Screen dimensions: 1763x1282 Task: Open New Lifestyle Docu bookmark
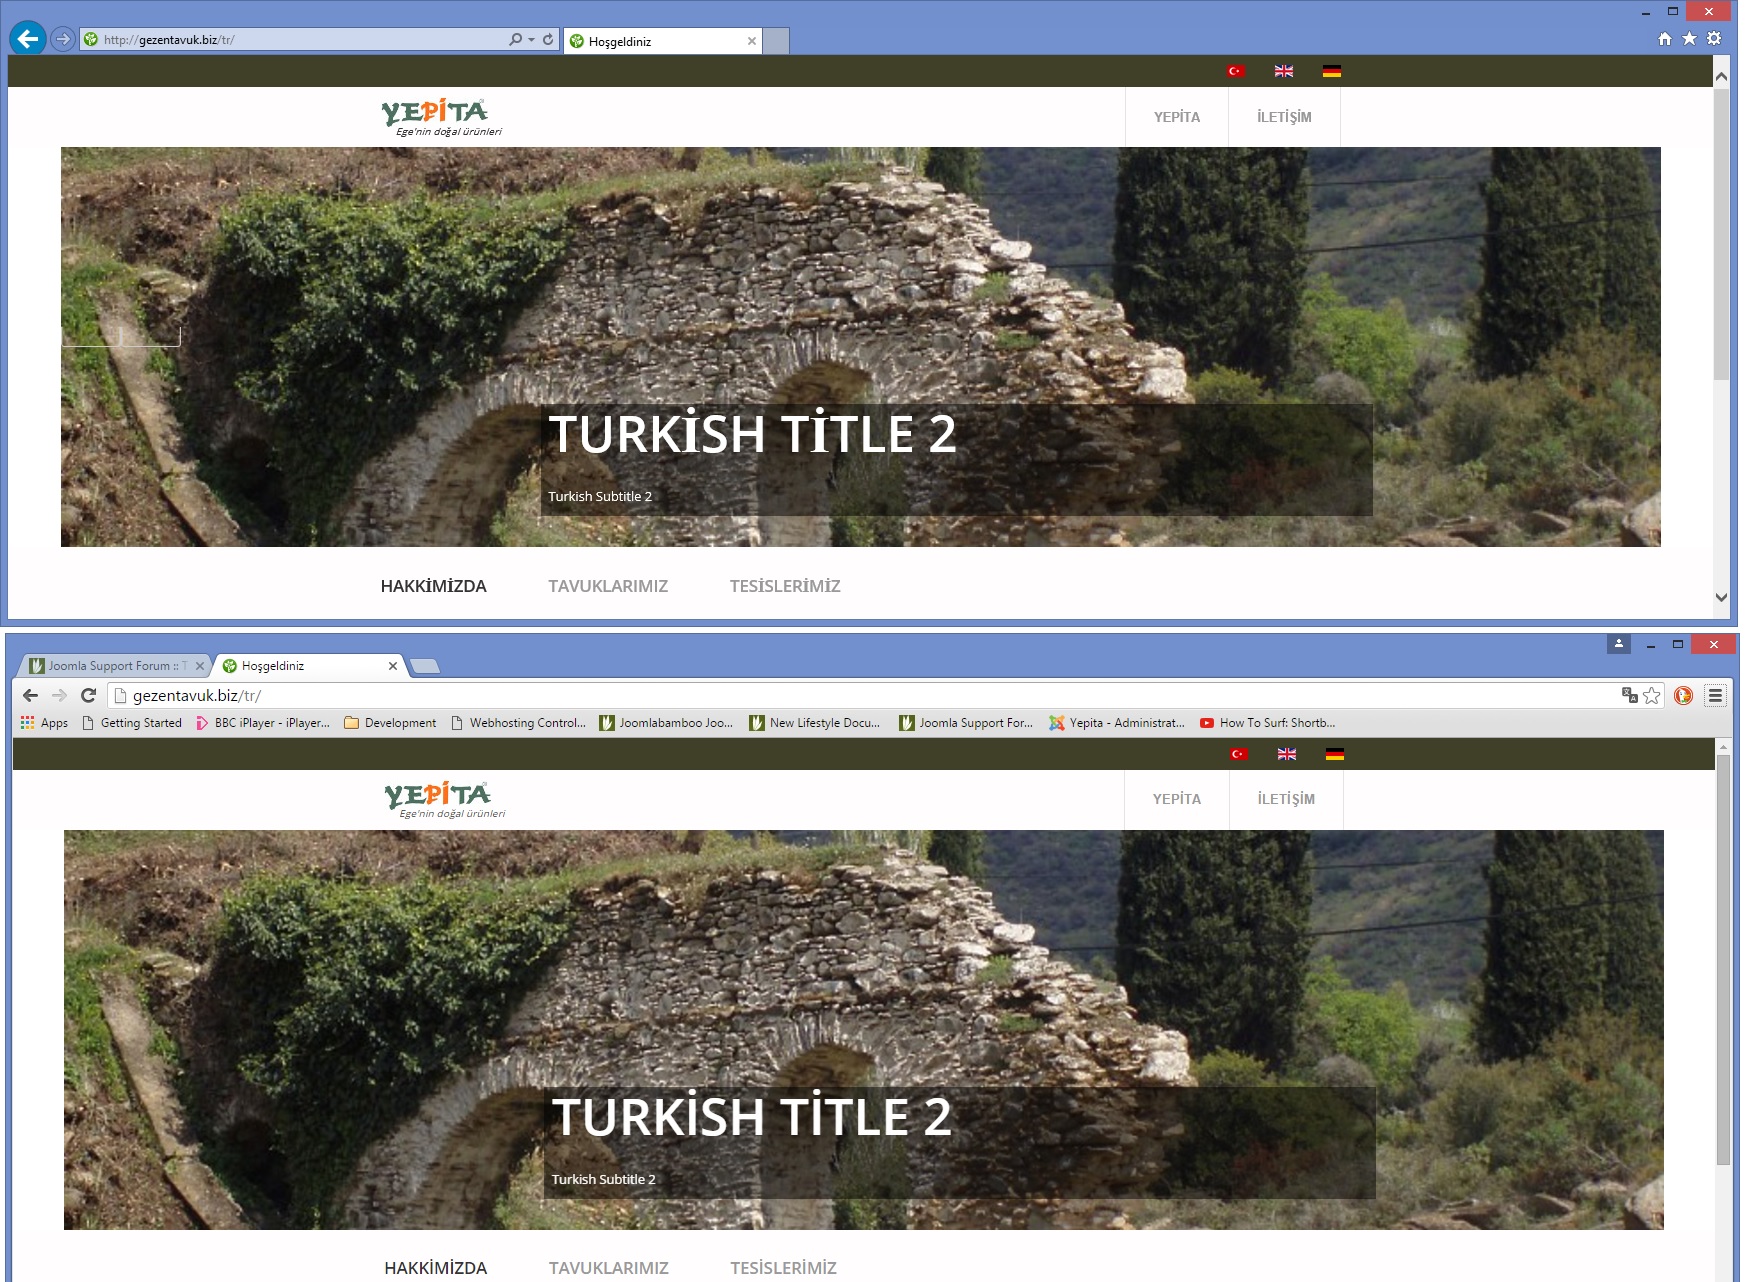815,723
